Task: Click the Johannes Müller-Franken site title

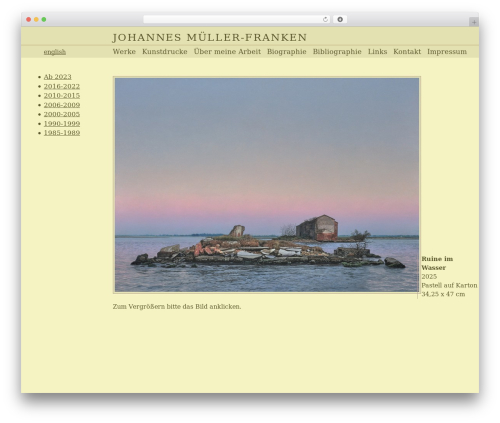Action: (x=209, y=37)
